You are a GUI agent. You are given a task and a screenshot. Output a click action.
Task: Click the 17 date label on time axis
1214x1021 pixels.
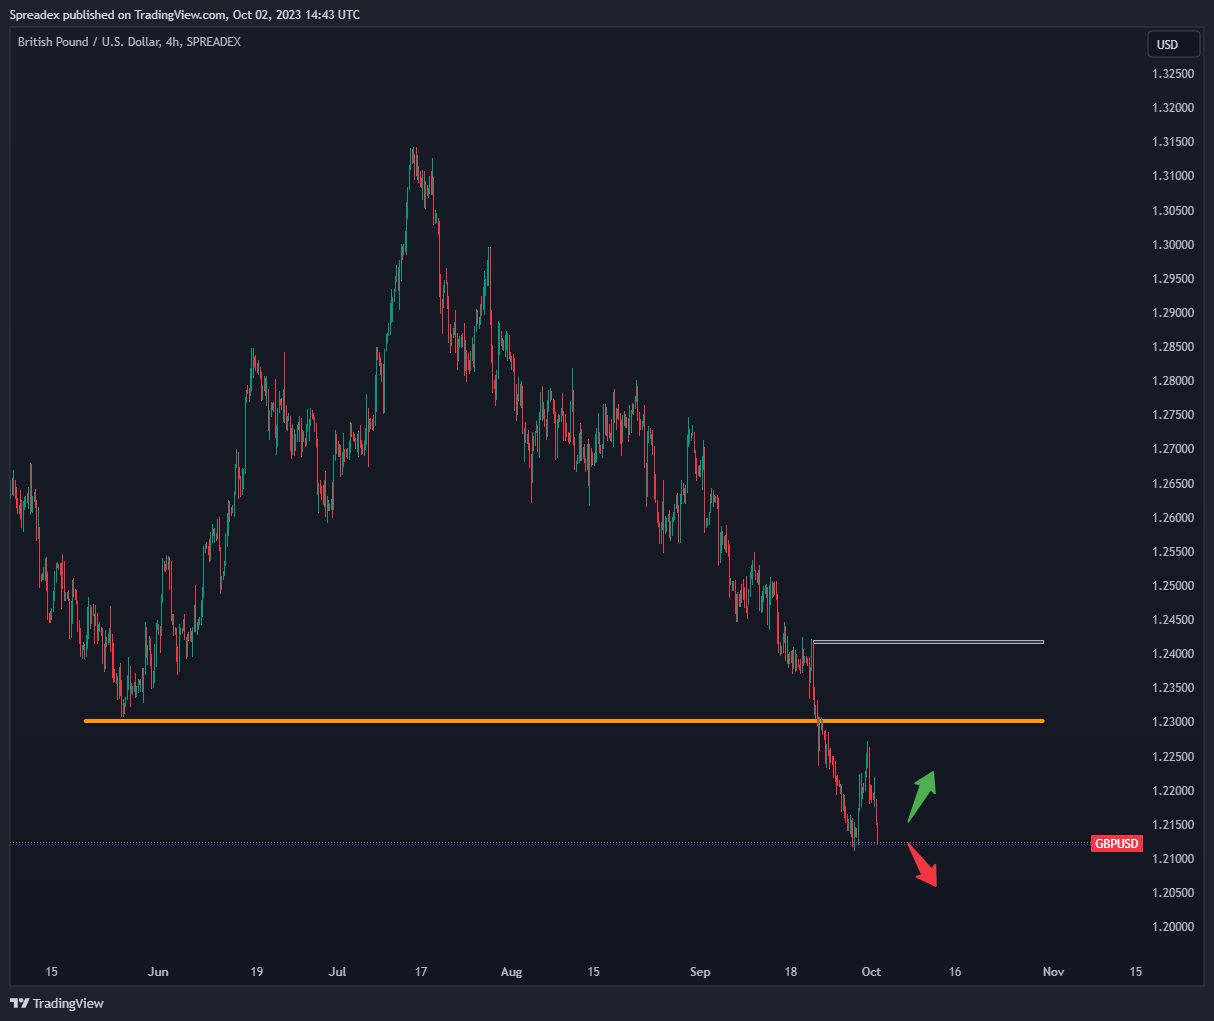[421, 972]
